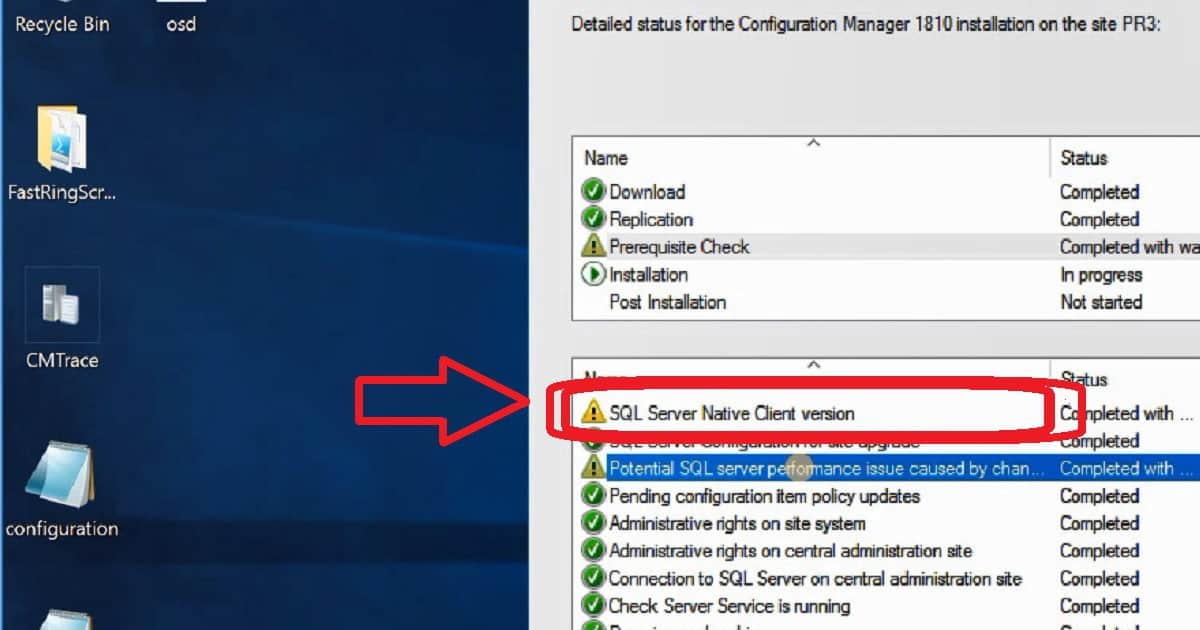Select the Download row

[886, 191]
